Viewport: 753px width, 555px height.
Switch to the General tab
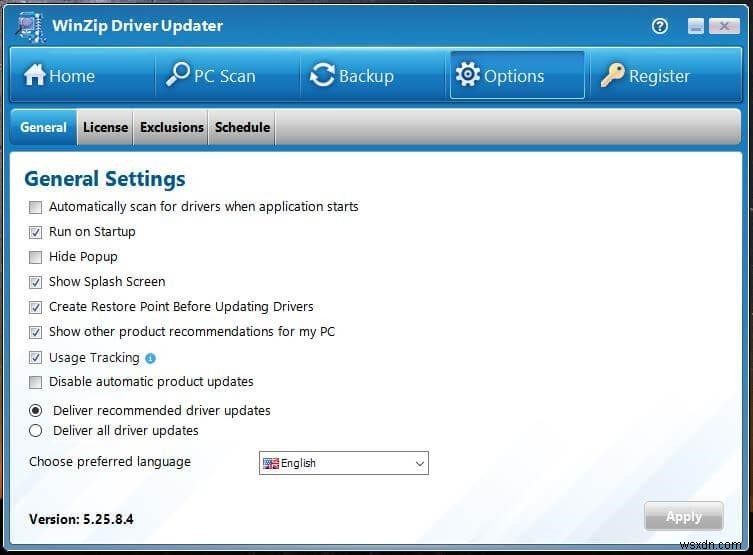point(43,127)
